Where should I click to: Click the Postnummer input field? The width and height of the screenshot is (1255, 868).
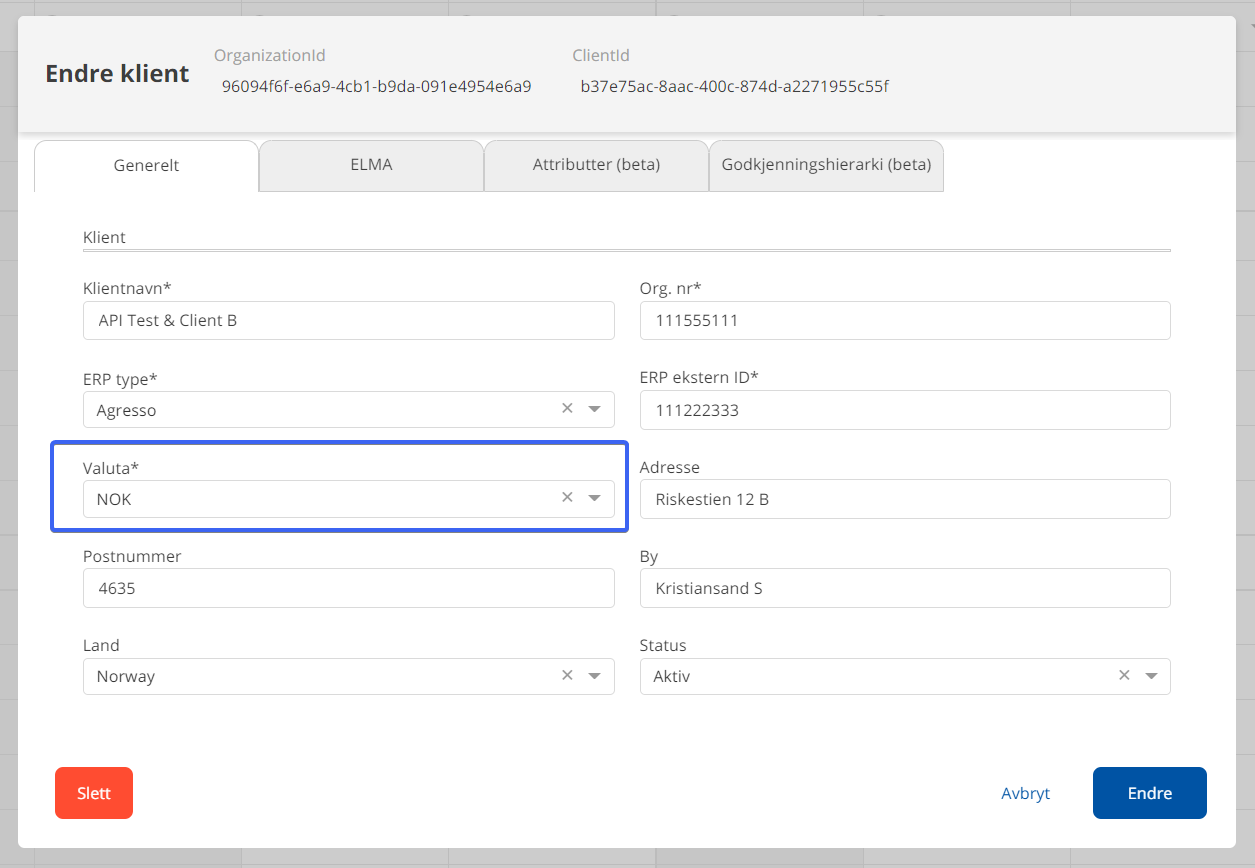point(348,588)
